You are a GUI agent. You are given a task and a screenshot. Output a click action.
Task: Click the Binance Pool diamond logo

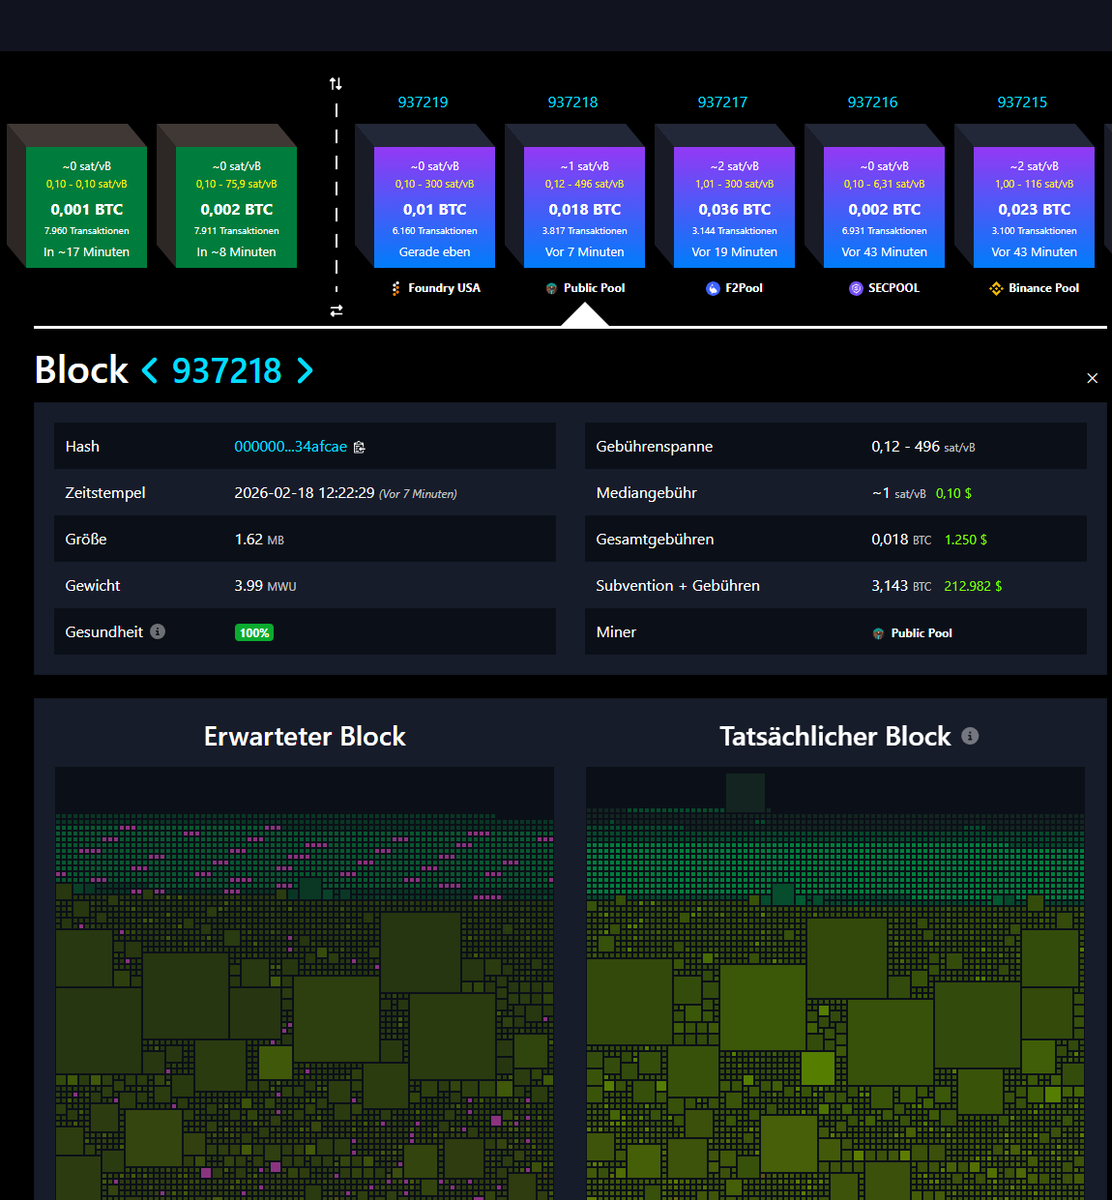pyautogui.click(x=996, y=288)
